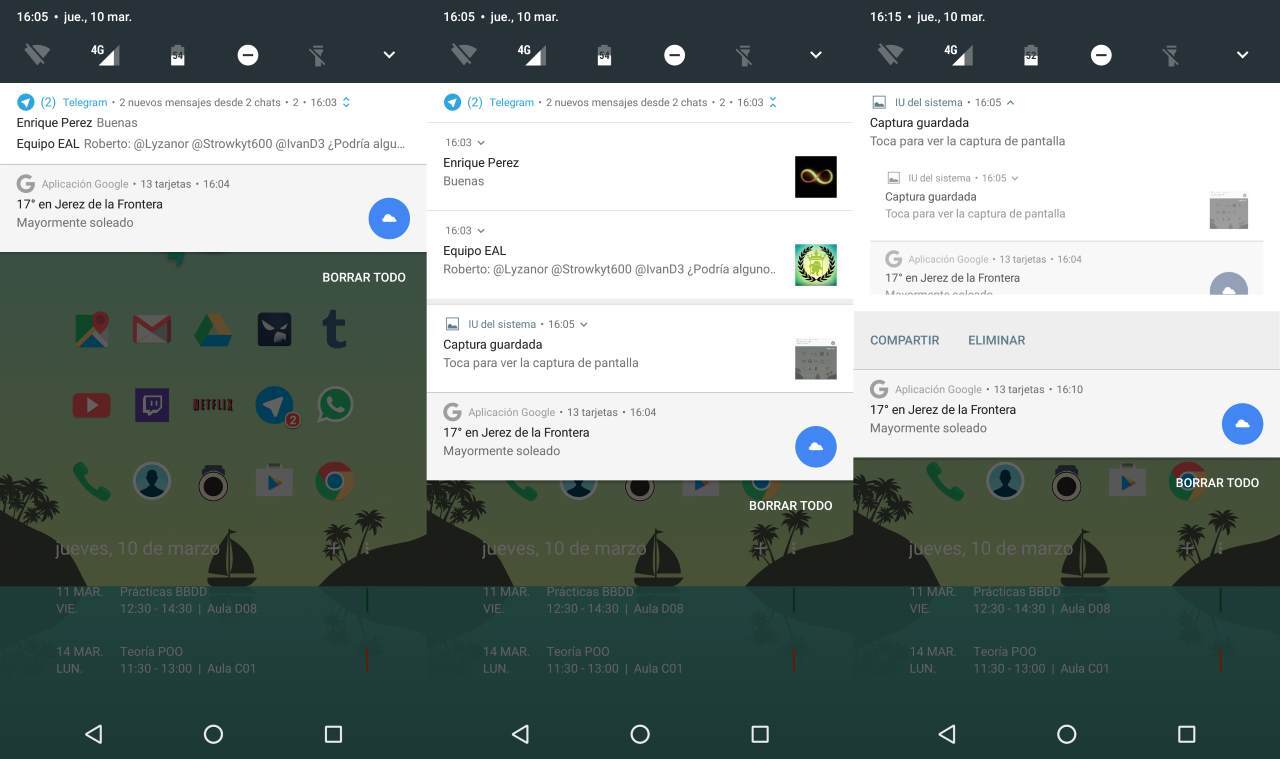Expand quick settings chevron in left screenshot
The height and width of the screenshot is (759, 1280).
click(x=389, y=55)
